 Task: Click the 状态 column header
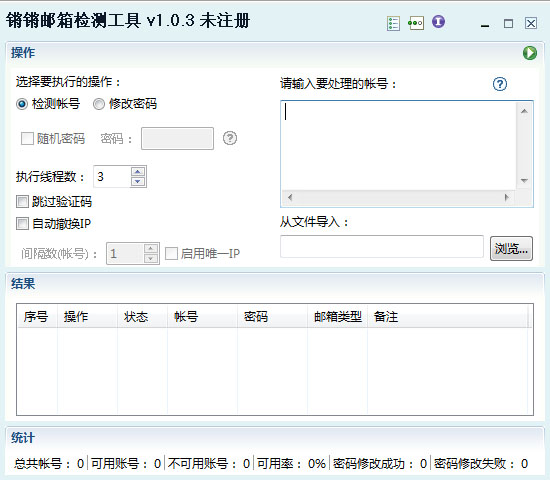pyautogui.click(x=142, y=316)
